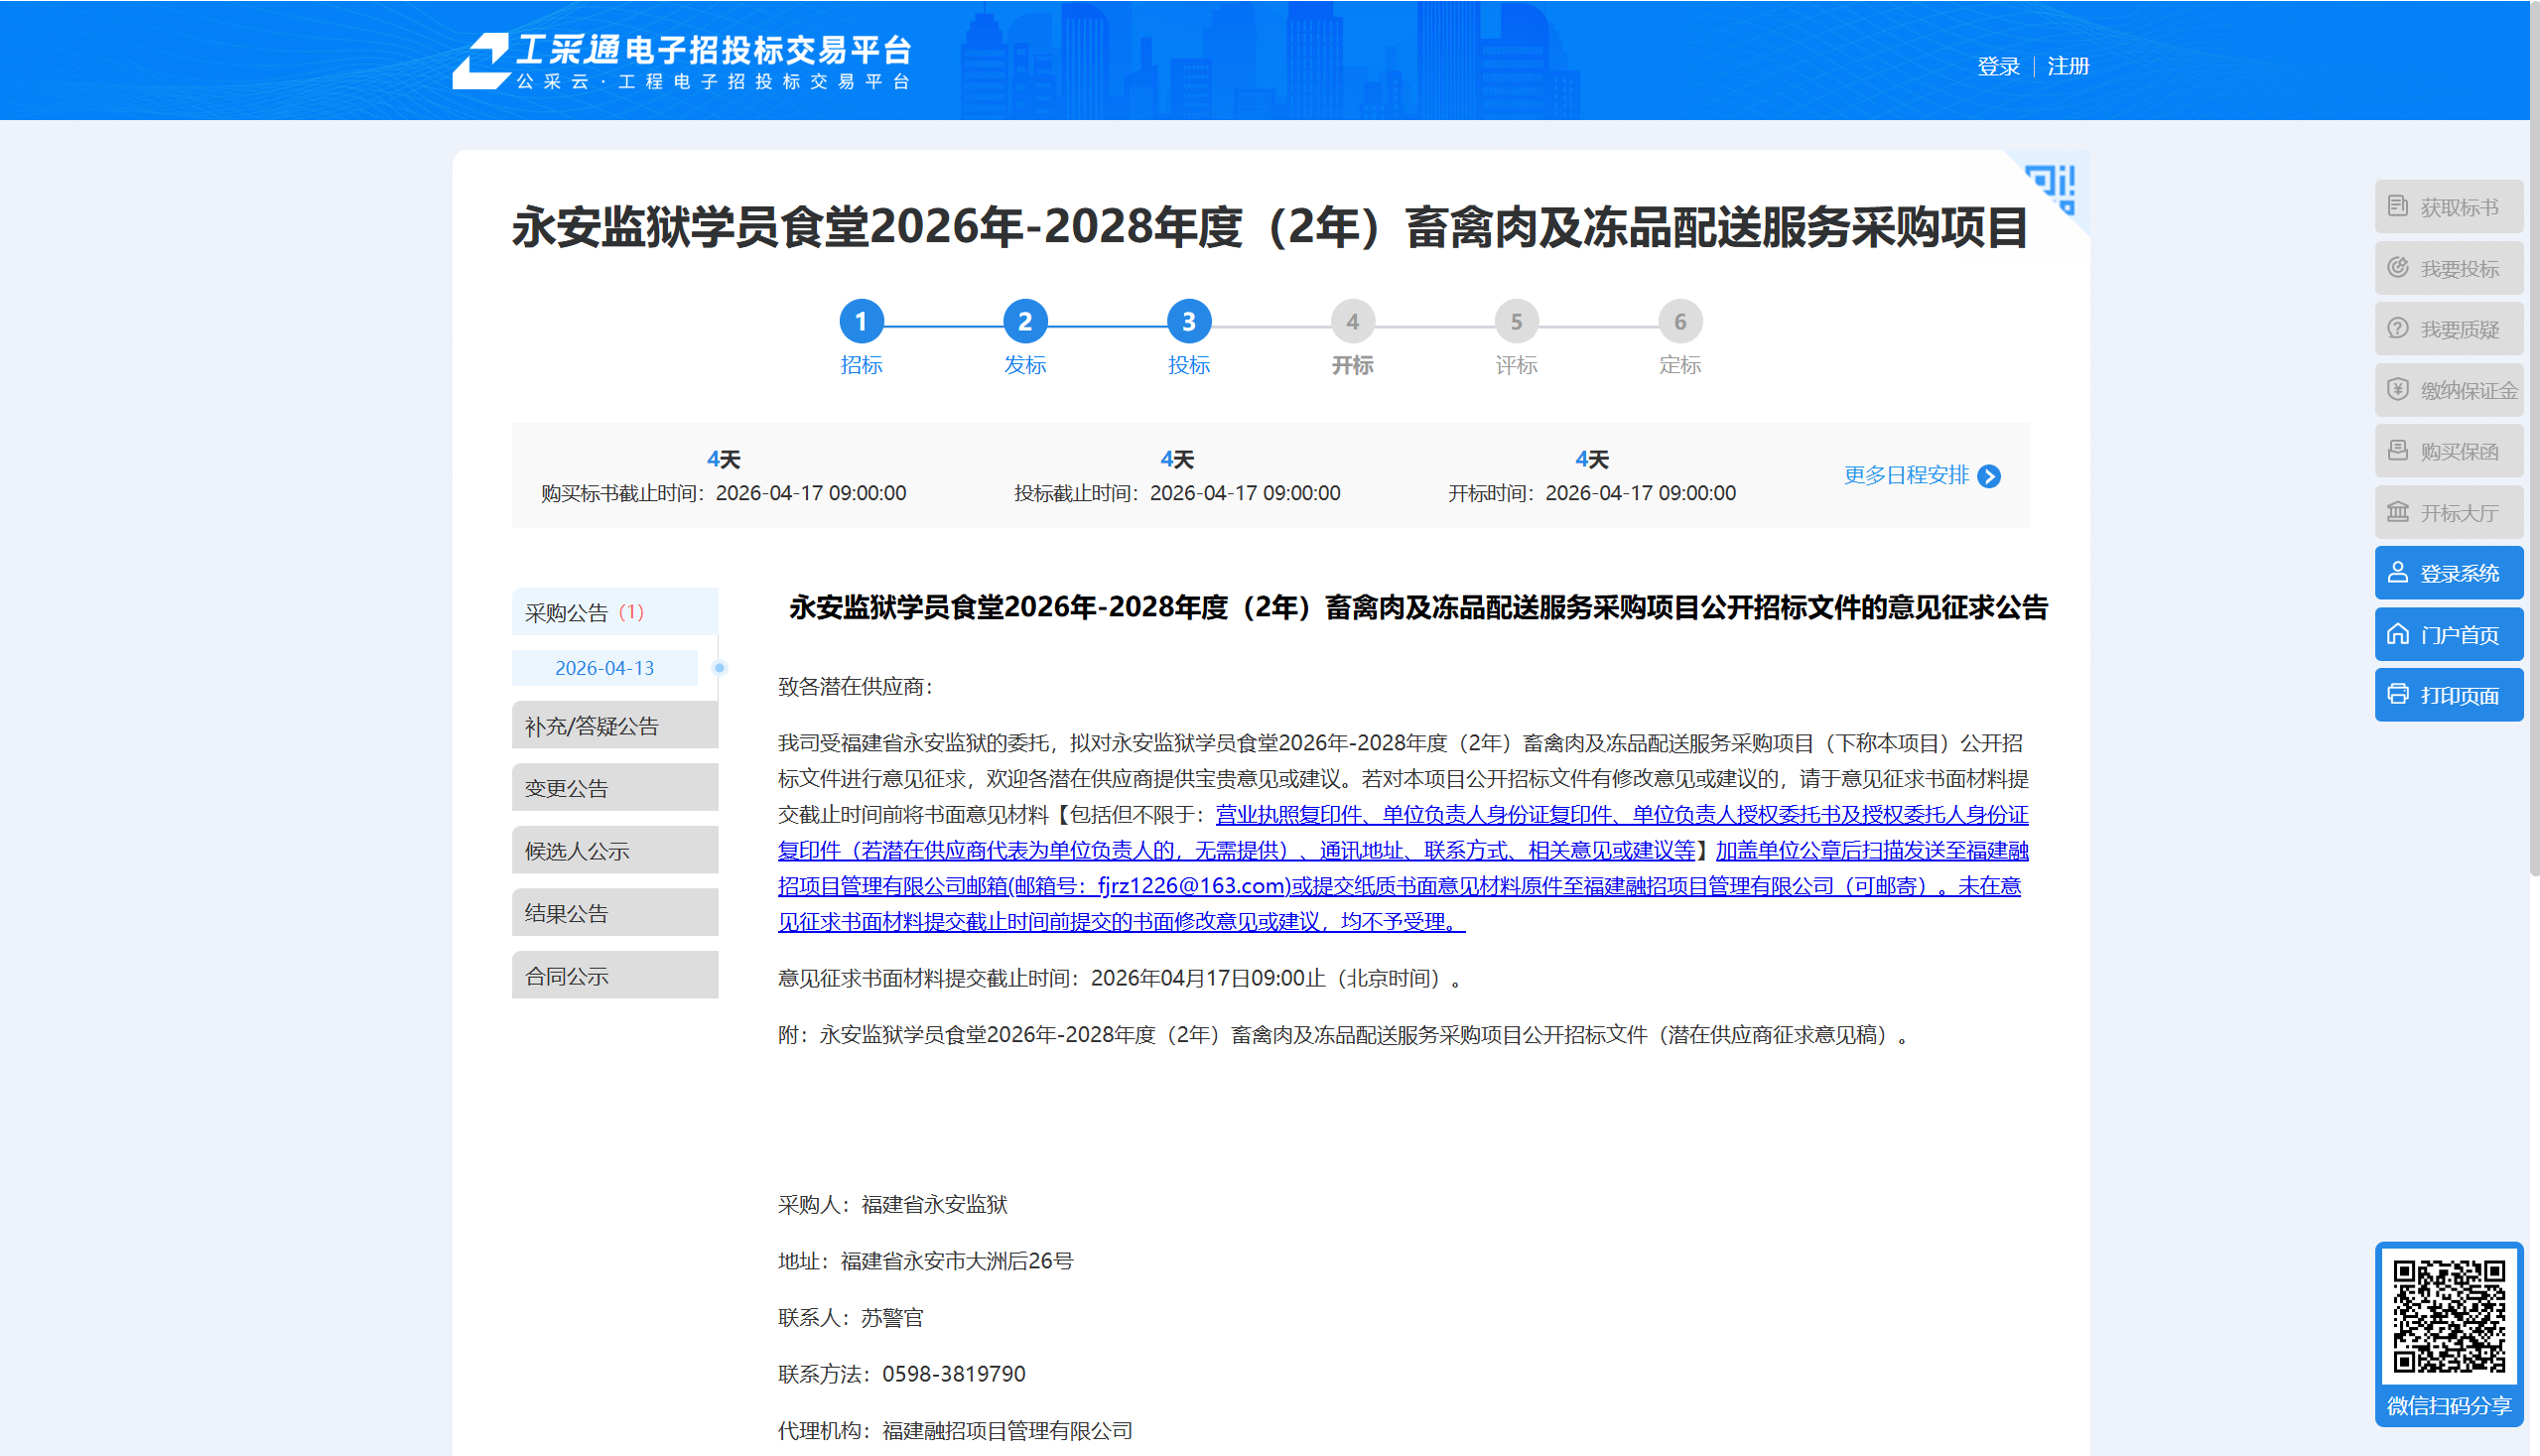The image size is (2540, 1456).
Task: Expand 更多日程安排 schedule arrow
Action: coord(1921,475)
